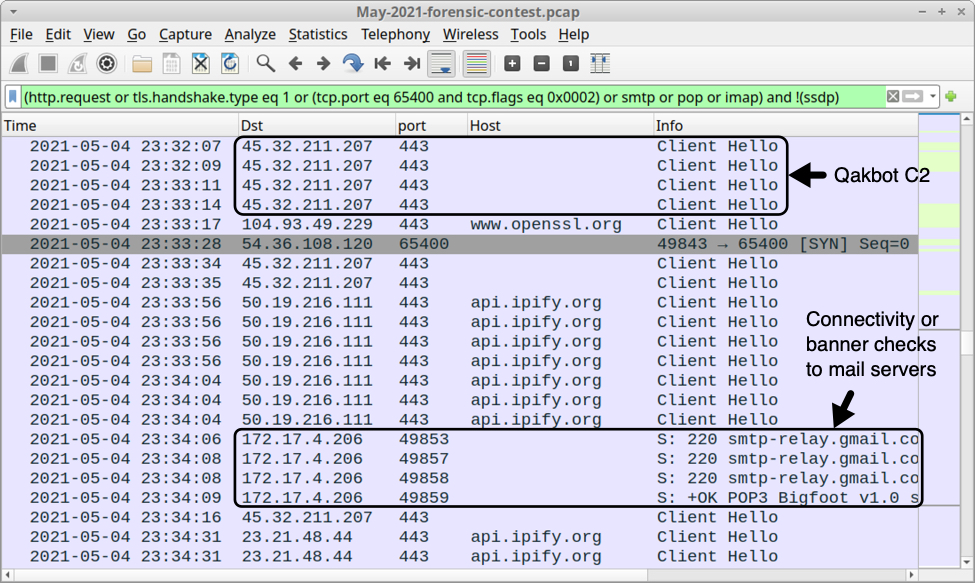Clear the display filter with X button
The image size is (975, 583).
(x=892, y=97)
